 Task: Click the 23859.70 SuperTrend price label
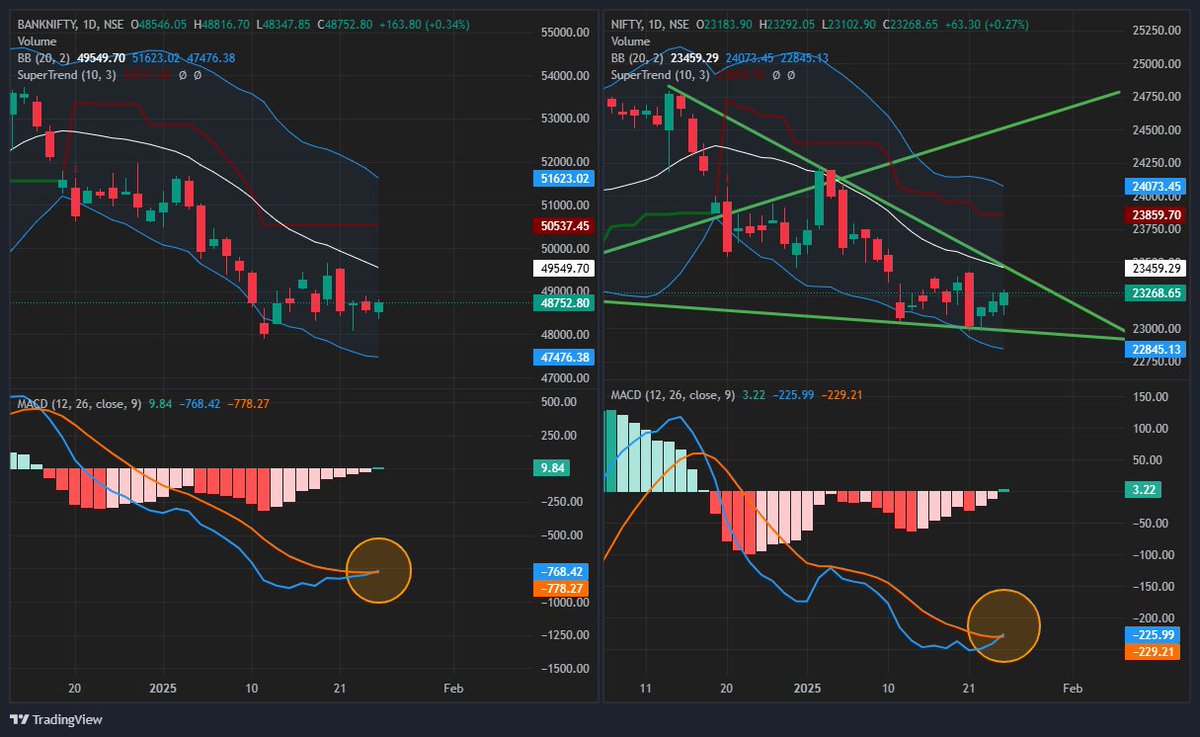(x=1154, y=214)
